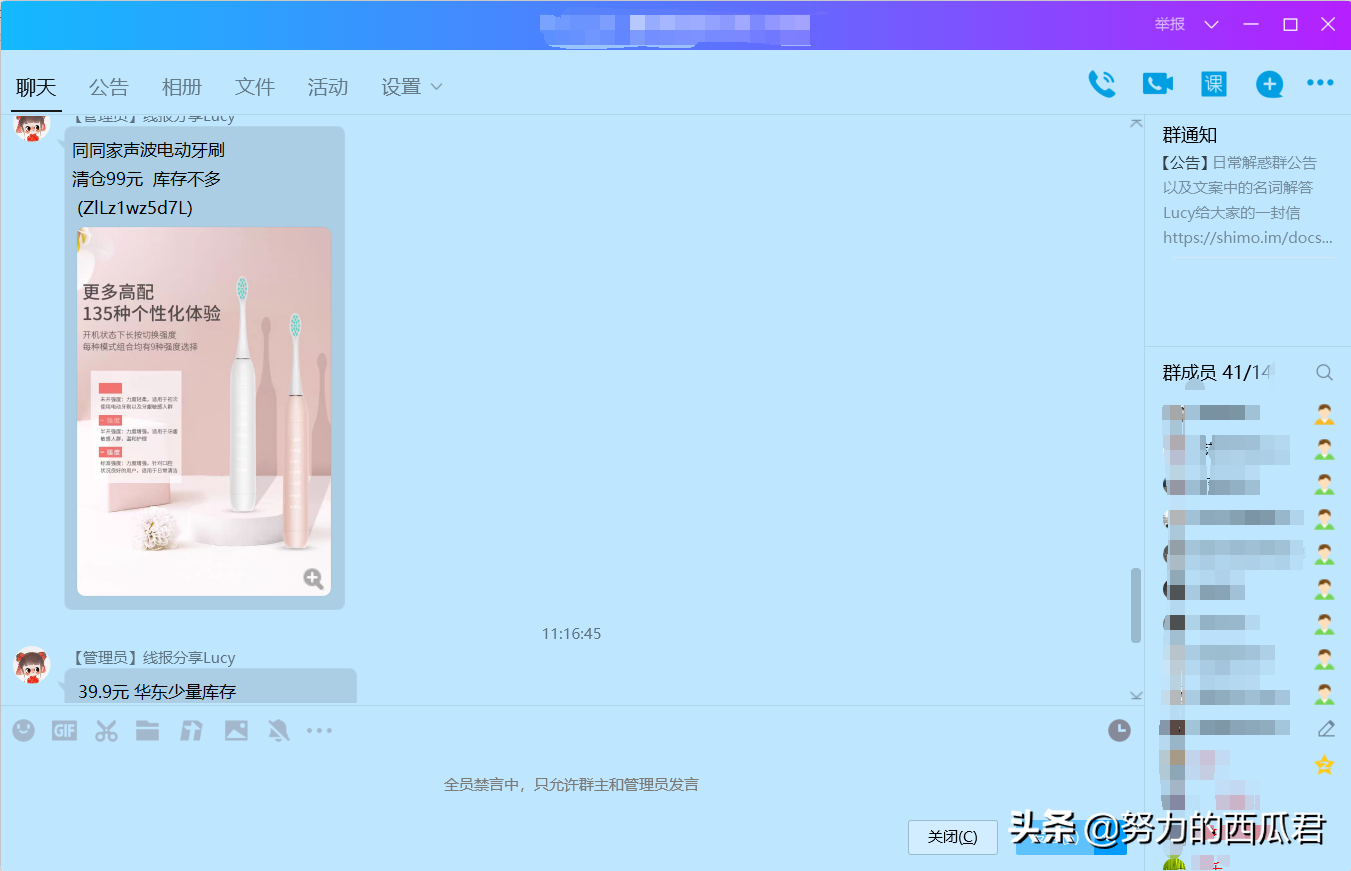Open the emoji picker

22,730
